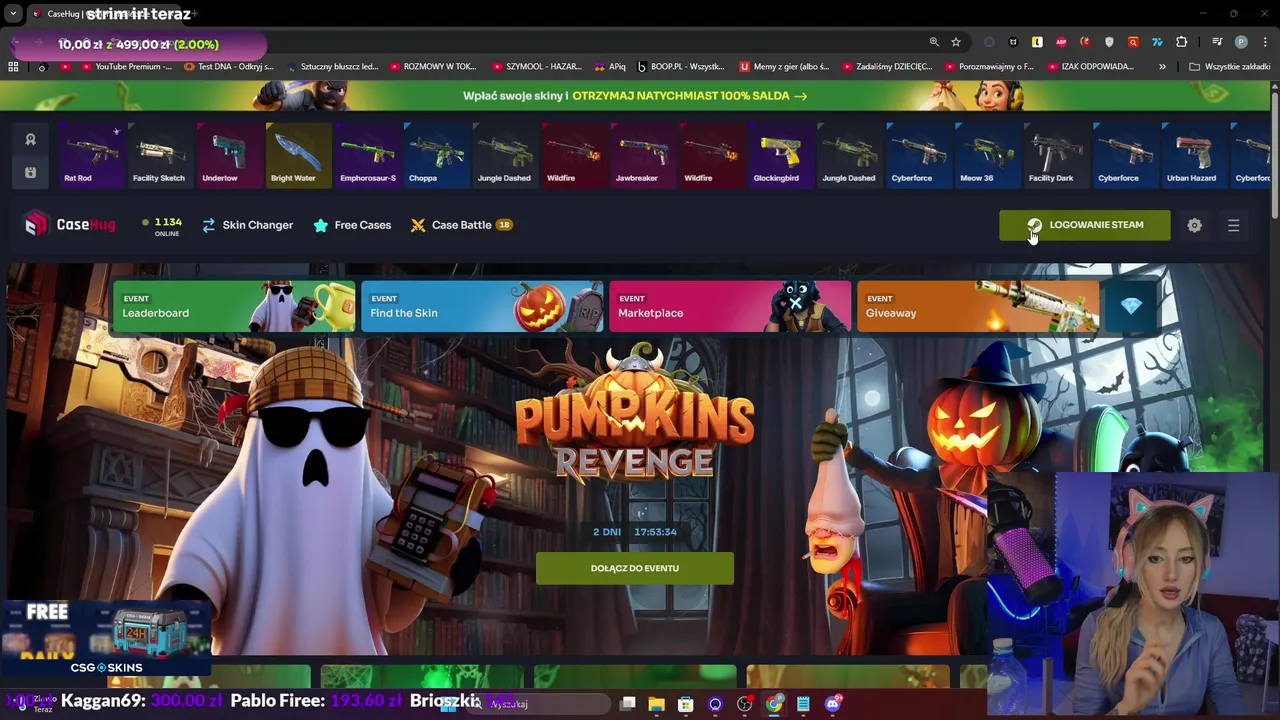Viewport: 1280px width, 720px height.
Task: Open site settings gear icon
Action: (1194, 225)
